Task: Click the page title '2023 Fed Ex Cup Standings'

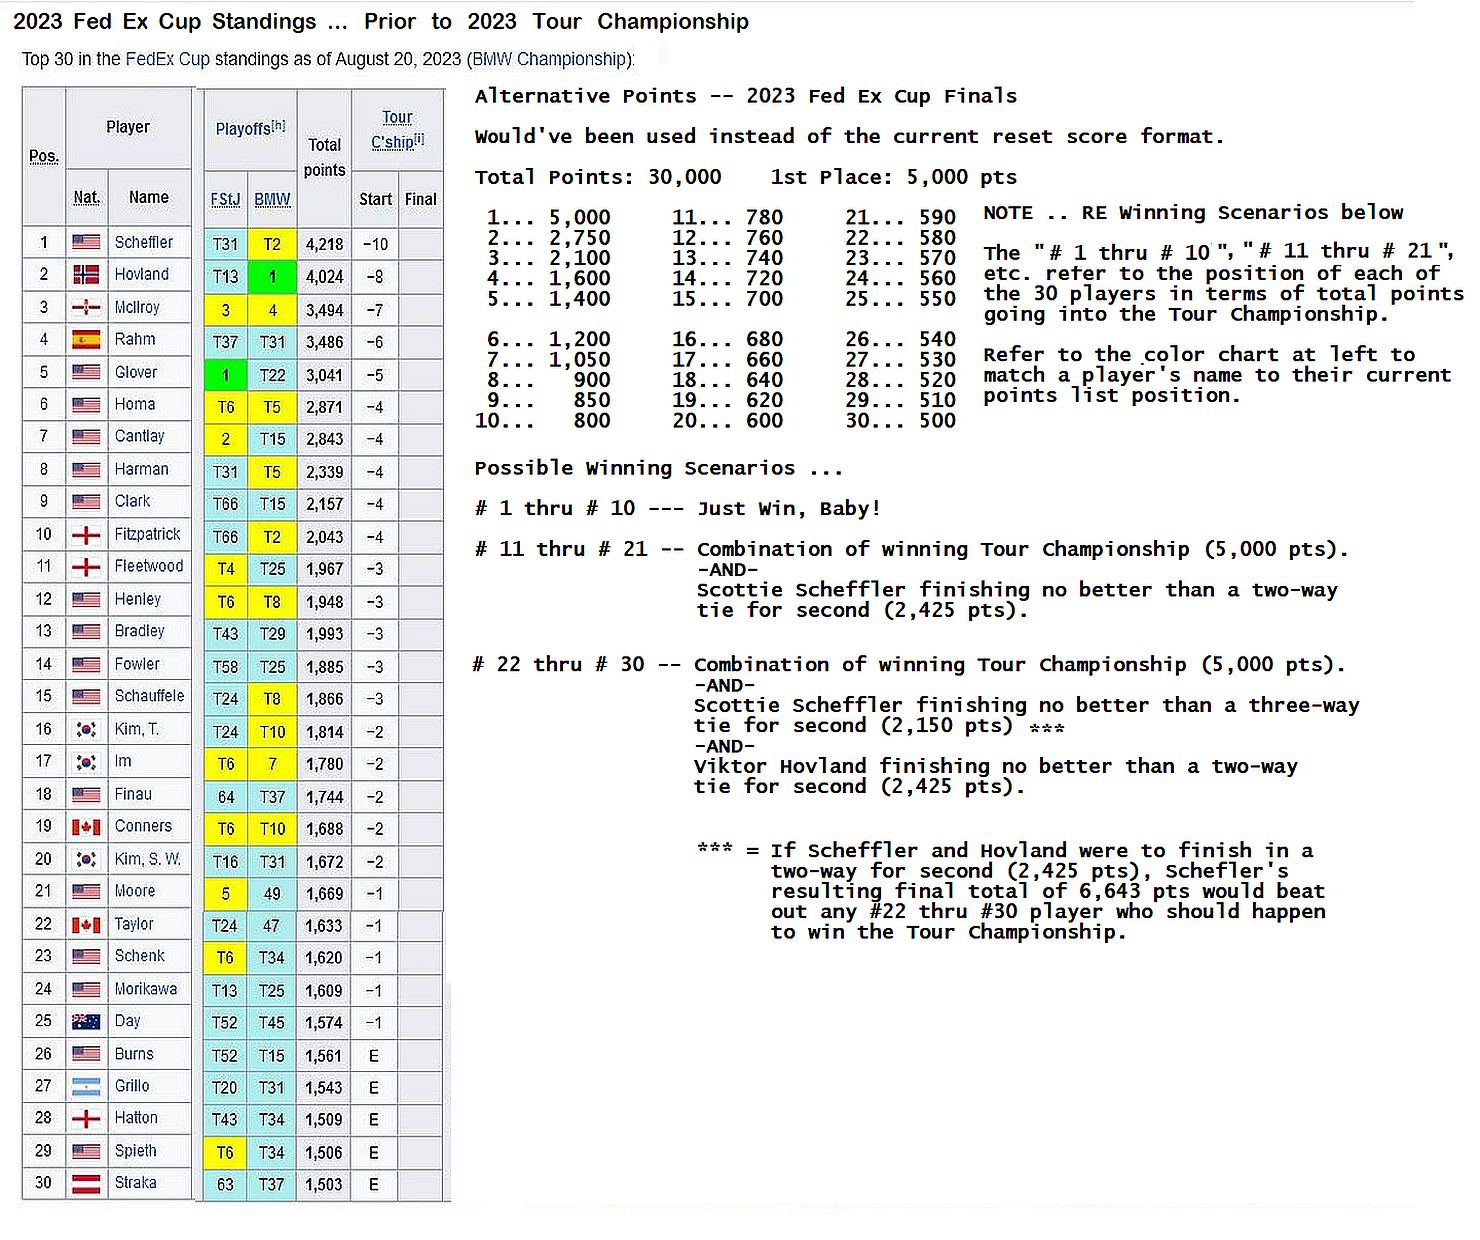Action: click(x=164, y=21)
